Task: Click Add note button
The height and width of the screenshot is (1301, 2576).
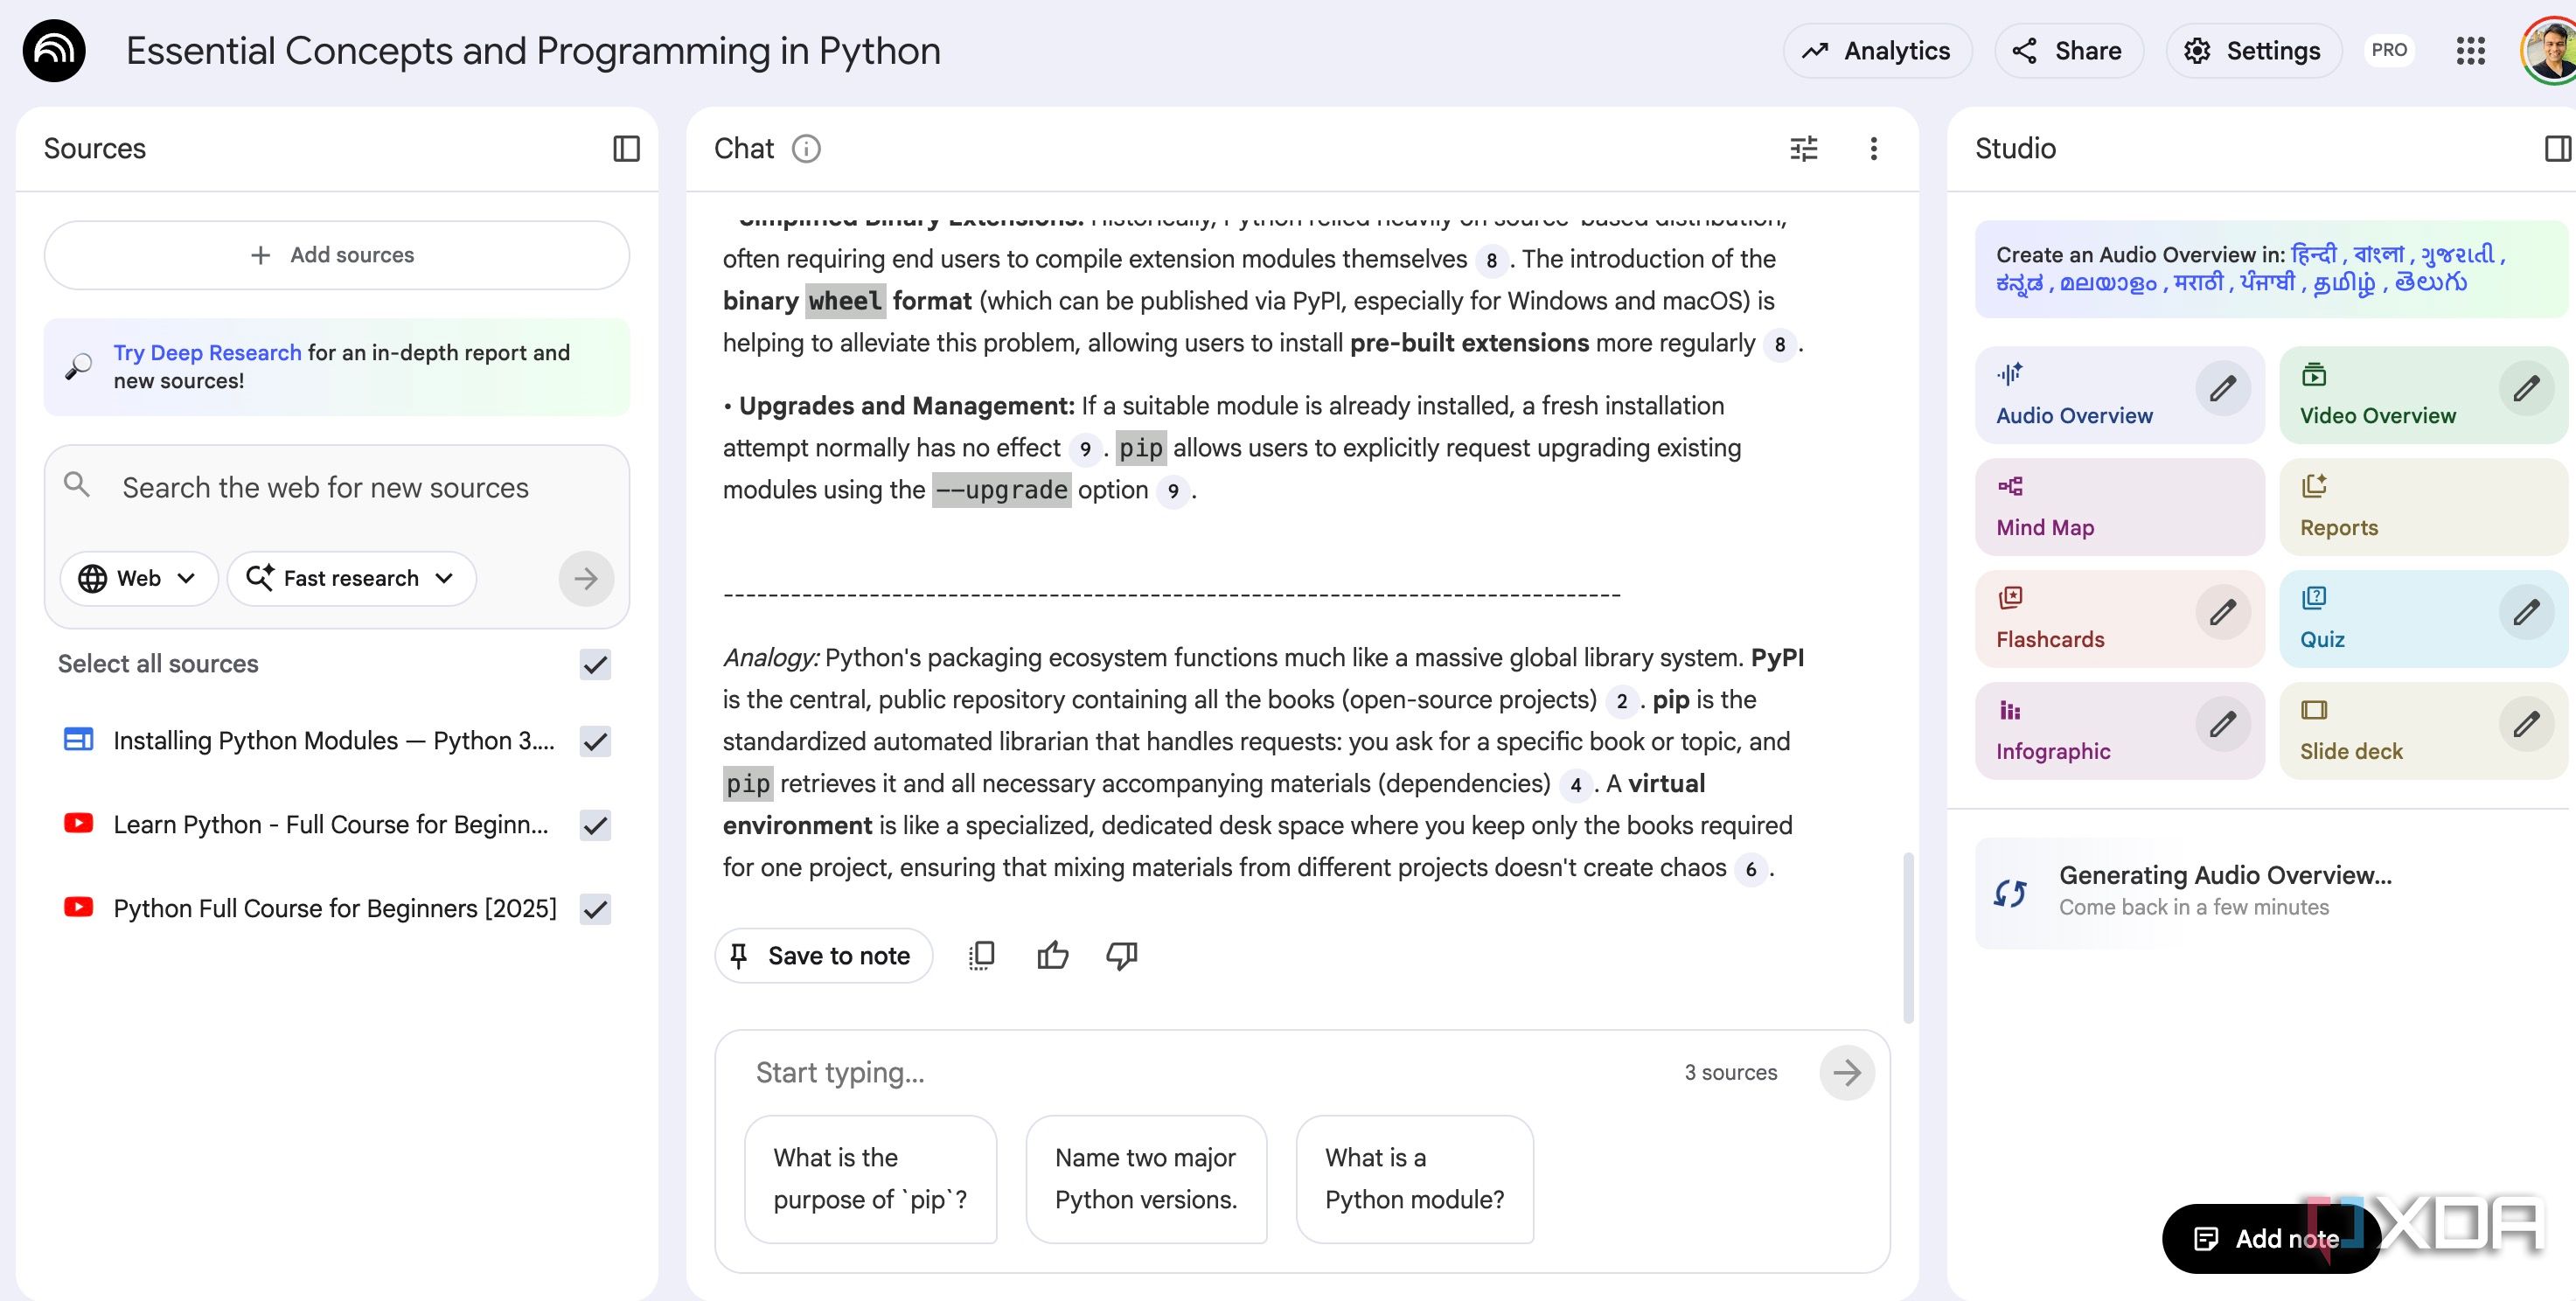Action: [2270, 1239]
